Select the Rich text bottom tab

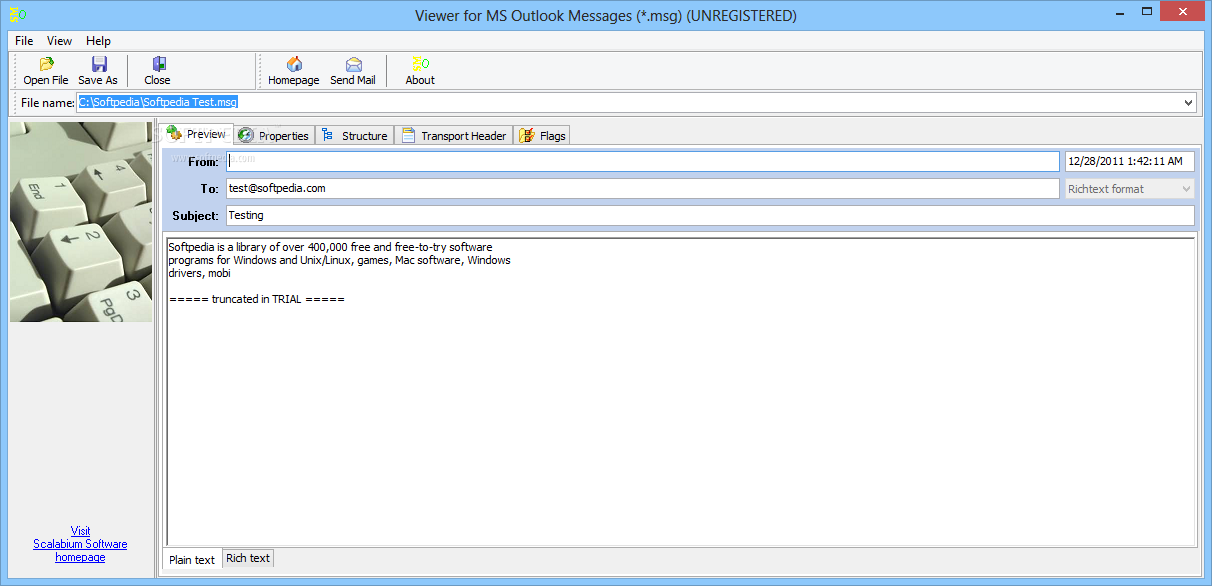pos(247,558)
